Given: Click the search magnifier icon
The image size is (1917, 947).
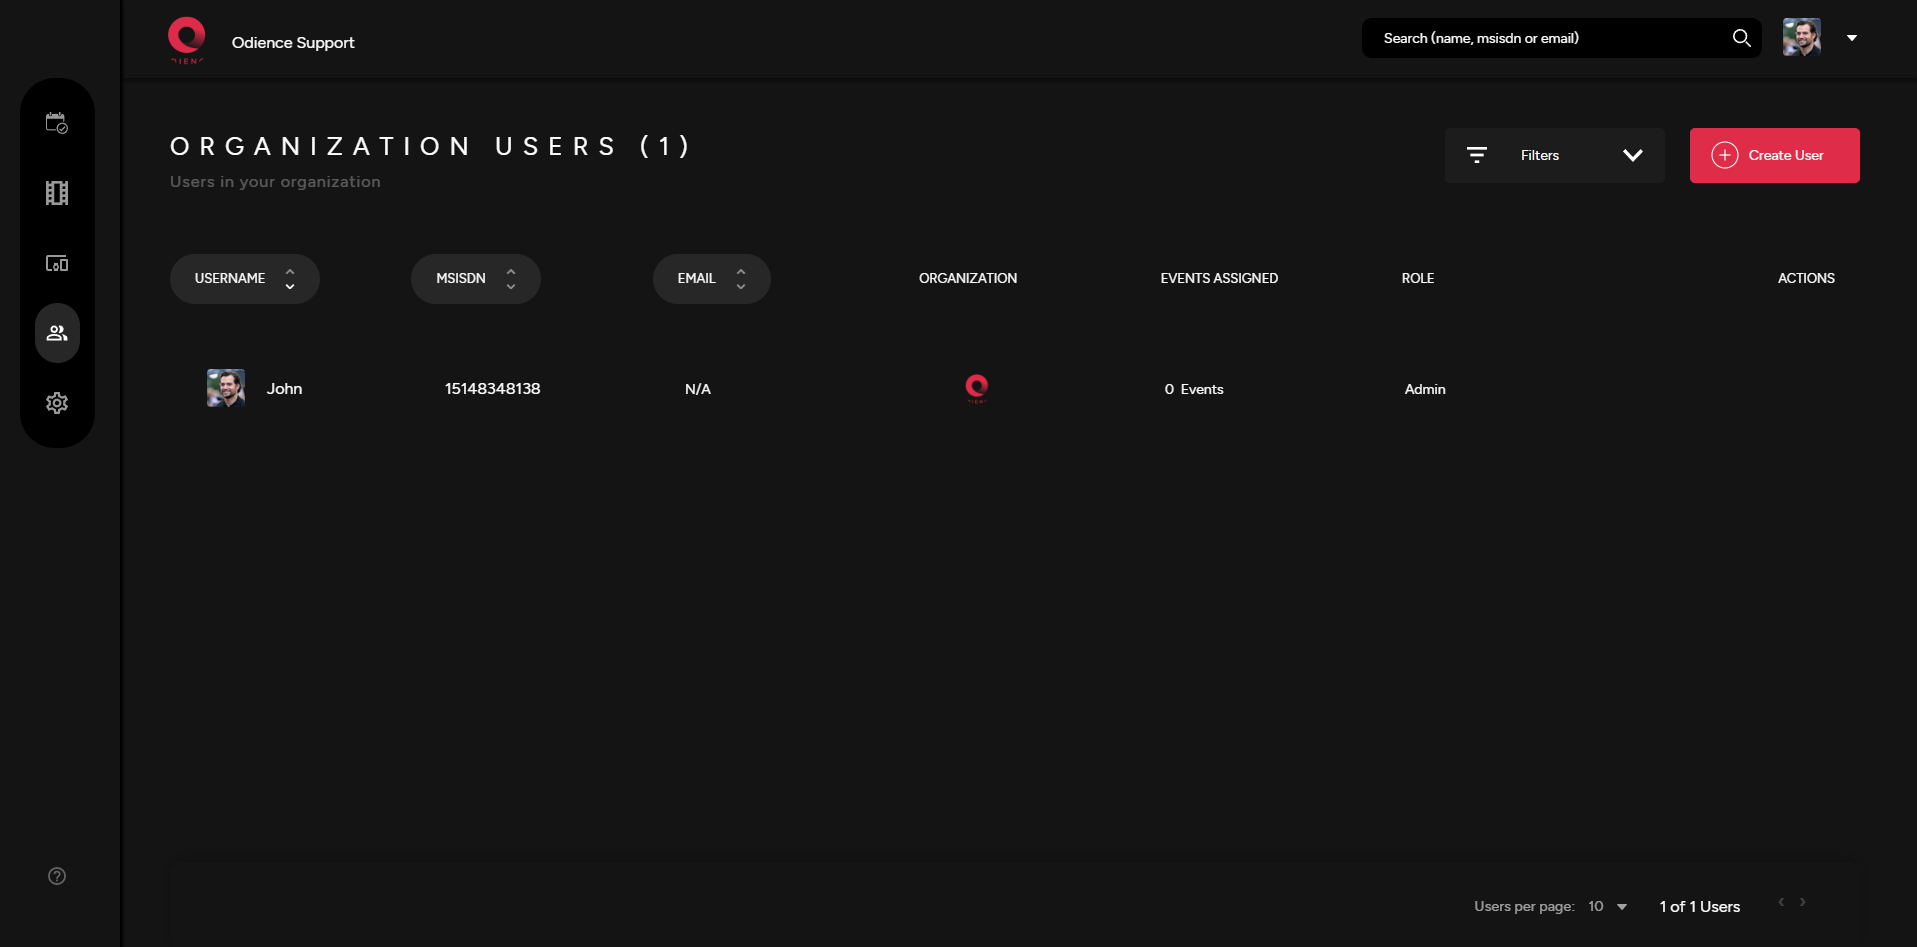Looking at the screenshot, I should coord(1741,38).
